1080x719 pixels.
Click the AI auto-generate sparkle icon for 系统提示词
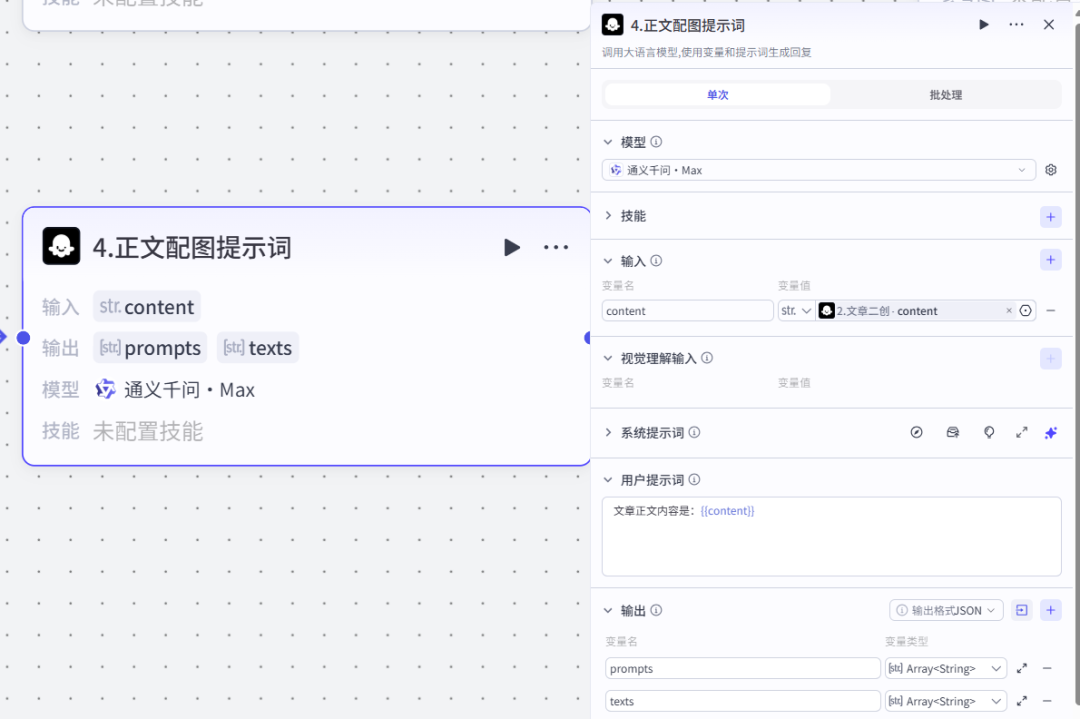tap(1050, 432)
